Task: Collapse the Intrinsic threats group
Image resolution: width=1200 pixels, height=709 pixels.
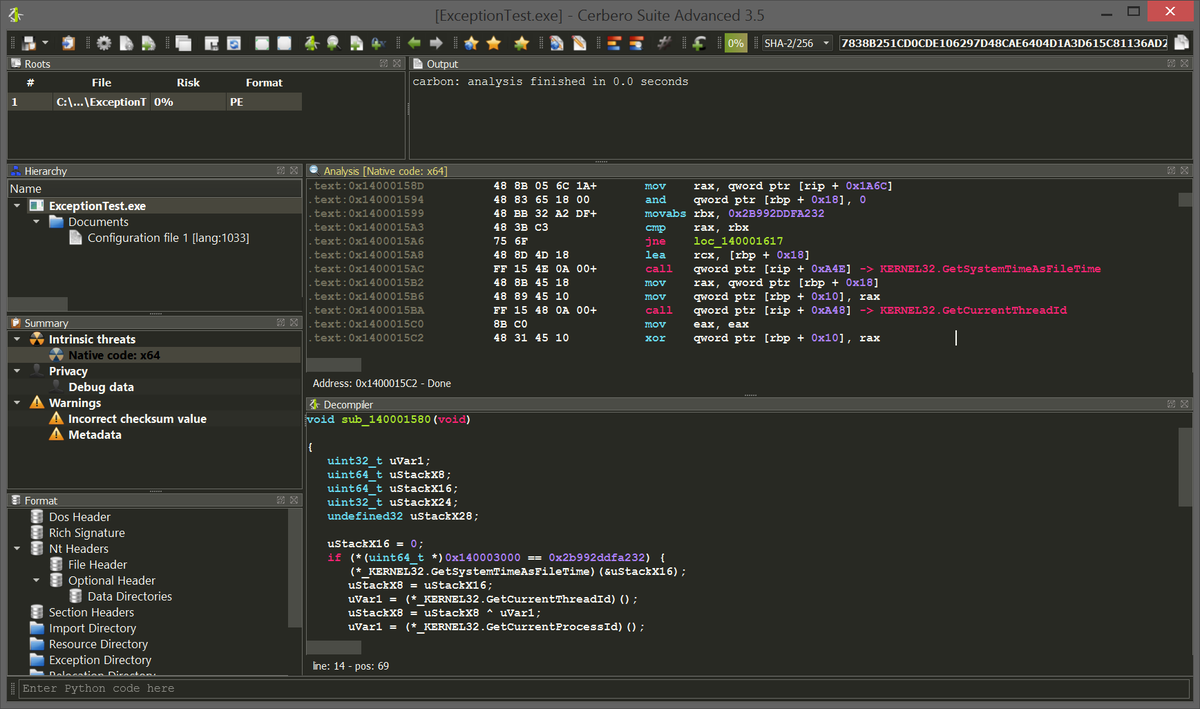Action: [17, 339]
